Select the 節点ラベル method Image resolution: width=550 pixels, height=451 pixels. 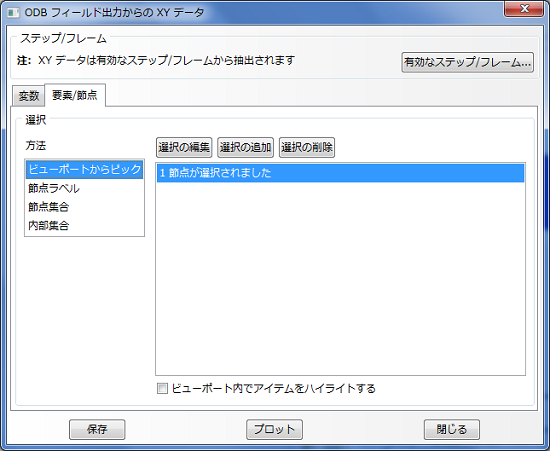tap(54, 188)
